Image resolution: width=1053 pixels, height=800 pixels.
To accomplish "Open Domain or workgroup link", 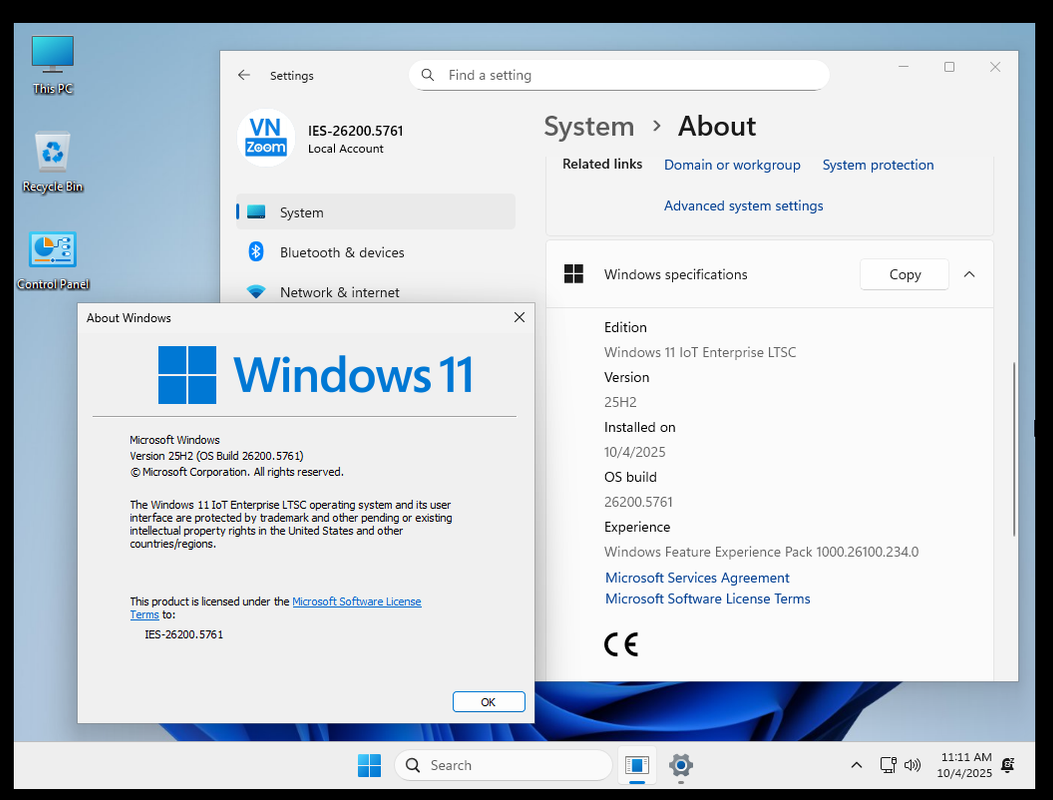I will pos(732,165).
